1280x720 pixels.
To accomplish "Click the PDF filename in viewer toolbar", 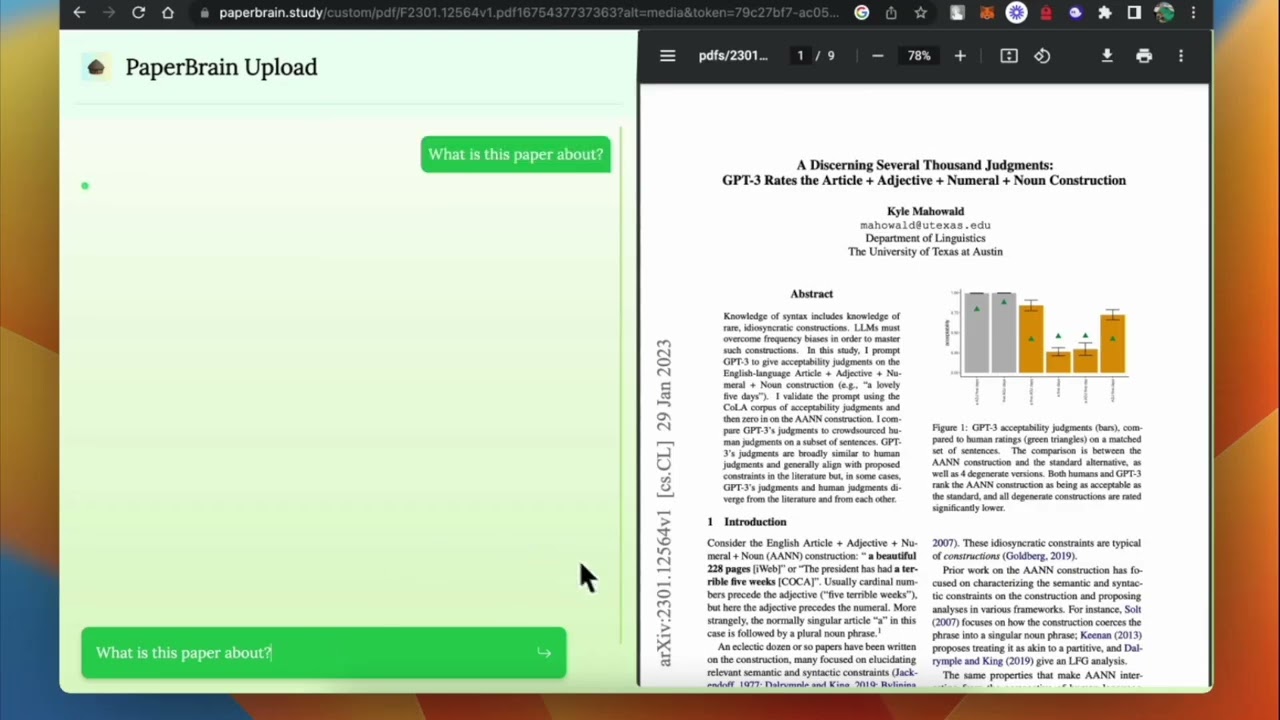I will [x=733, y=56].
